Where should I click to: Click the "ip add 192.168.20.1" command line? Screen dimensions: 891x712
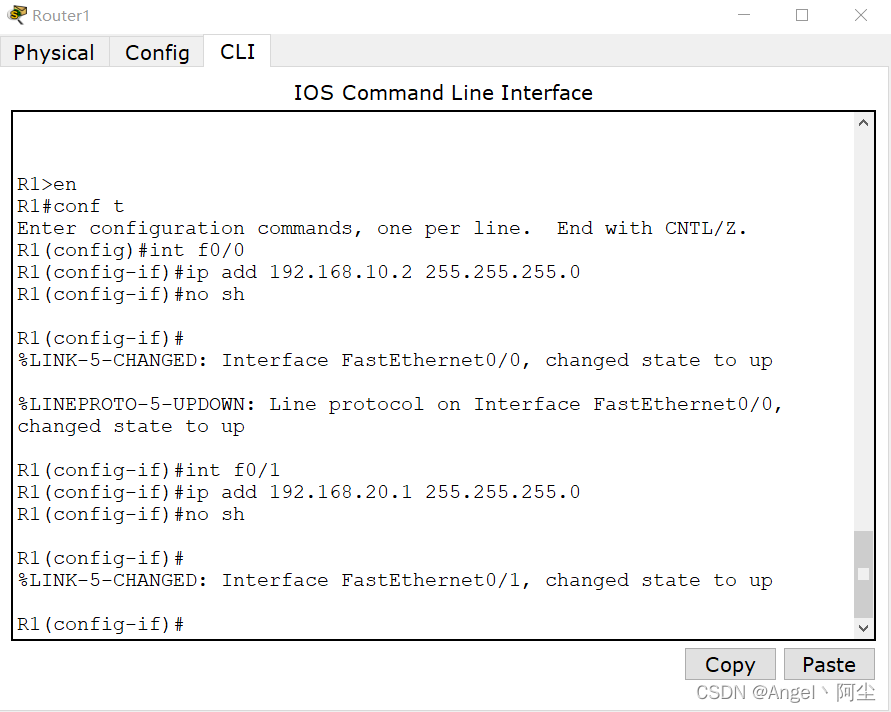tap(299, 492)
